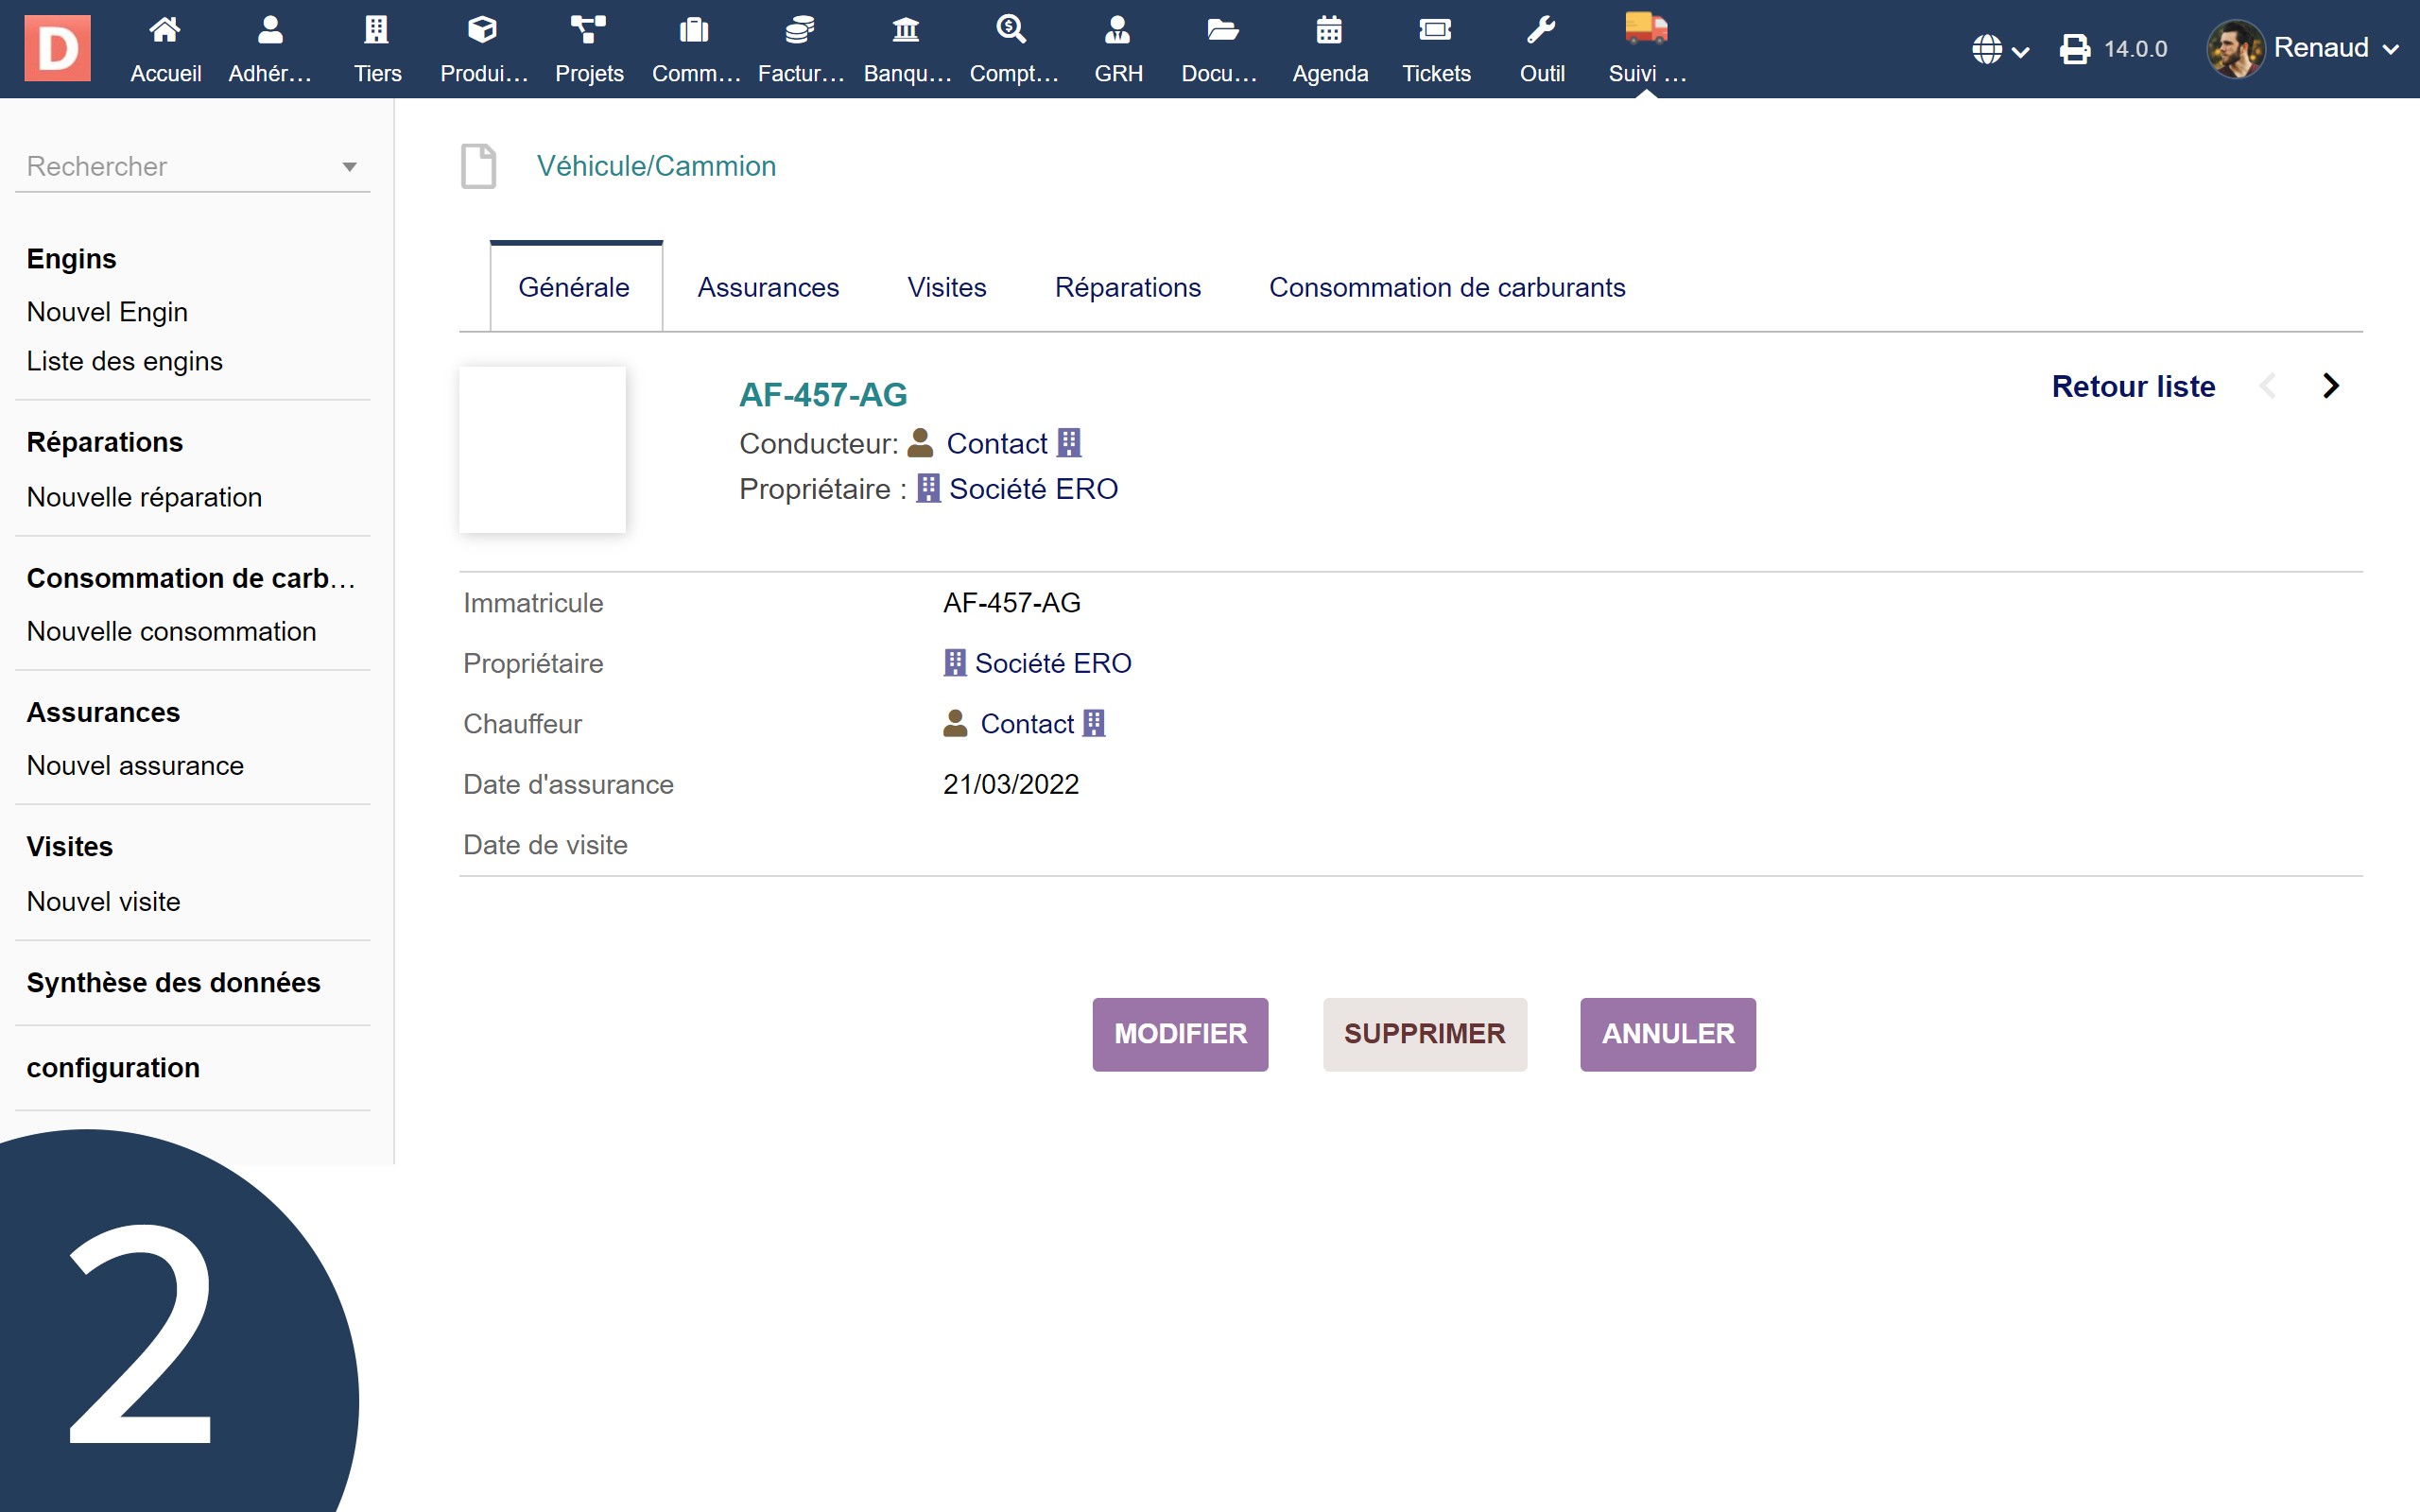2420x1512 pixels.
Task: Open Nouvelle consommation in sidebar
Action: point(171,631)
